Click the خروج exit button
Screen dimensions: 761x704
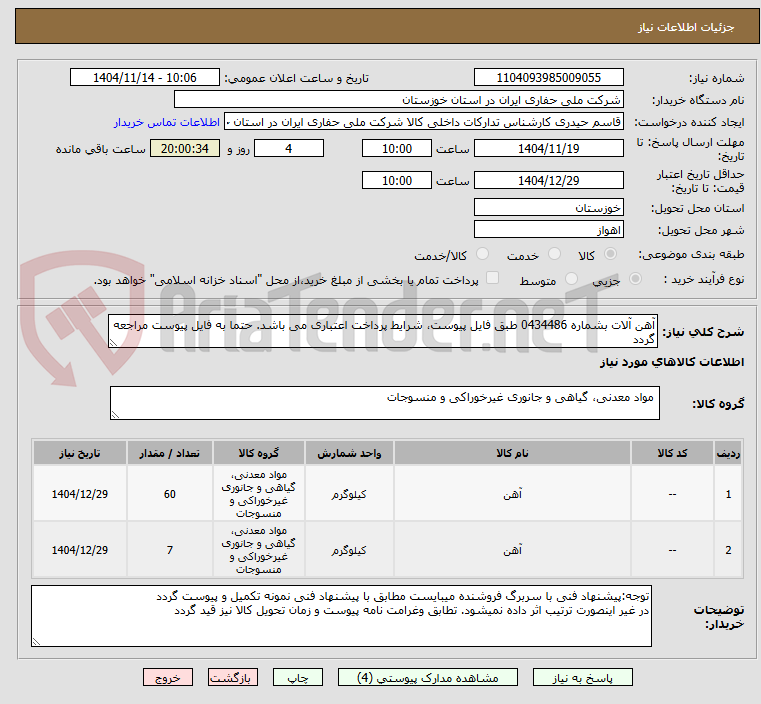click(x=167, y=677)
